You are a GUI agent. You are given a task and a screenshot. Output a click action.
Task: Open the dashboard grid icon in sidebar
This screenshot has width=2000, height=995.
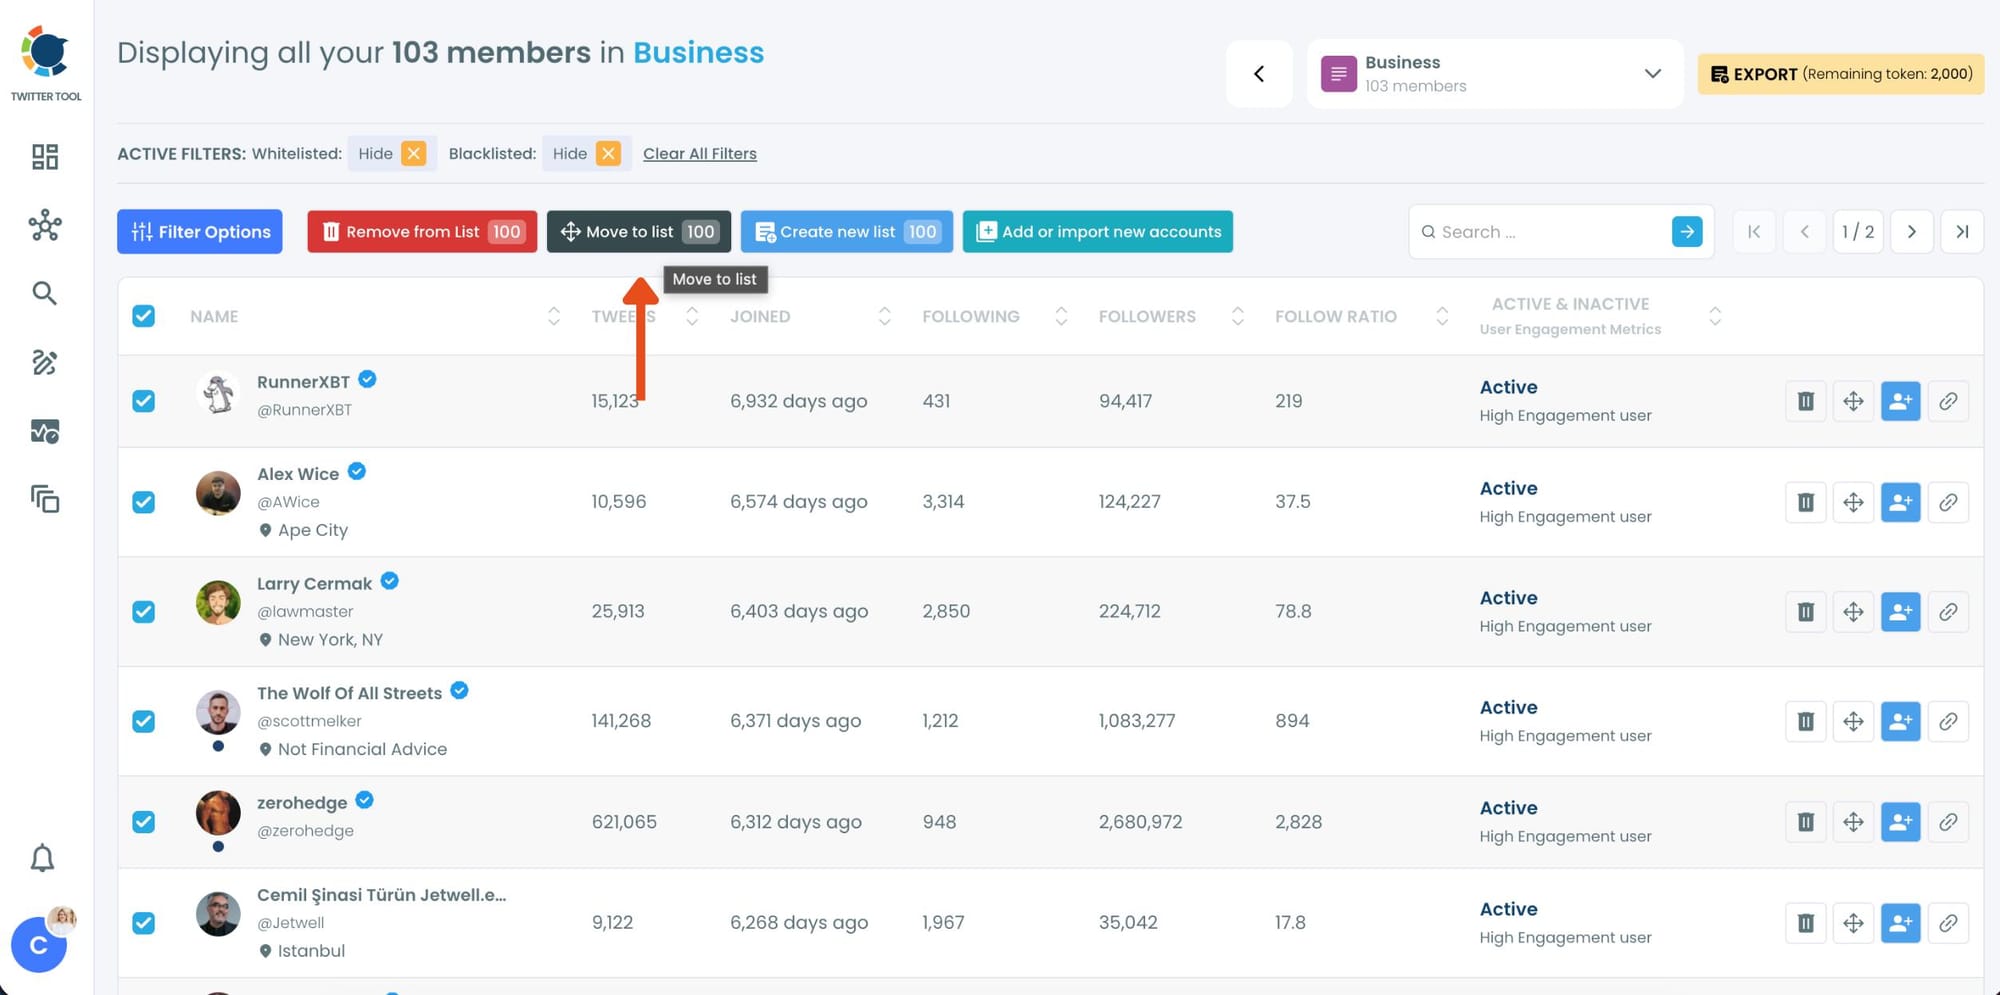[45, 157]
